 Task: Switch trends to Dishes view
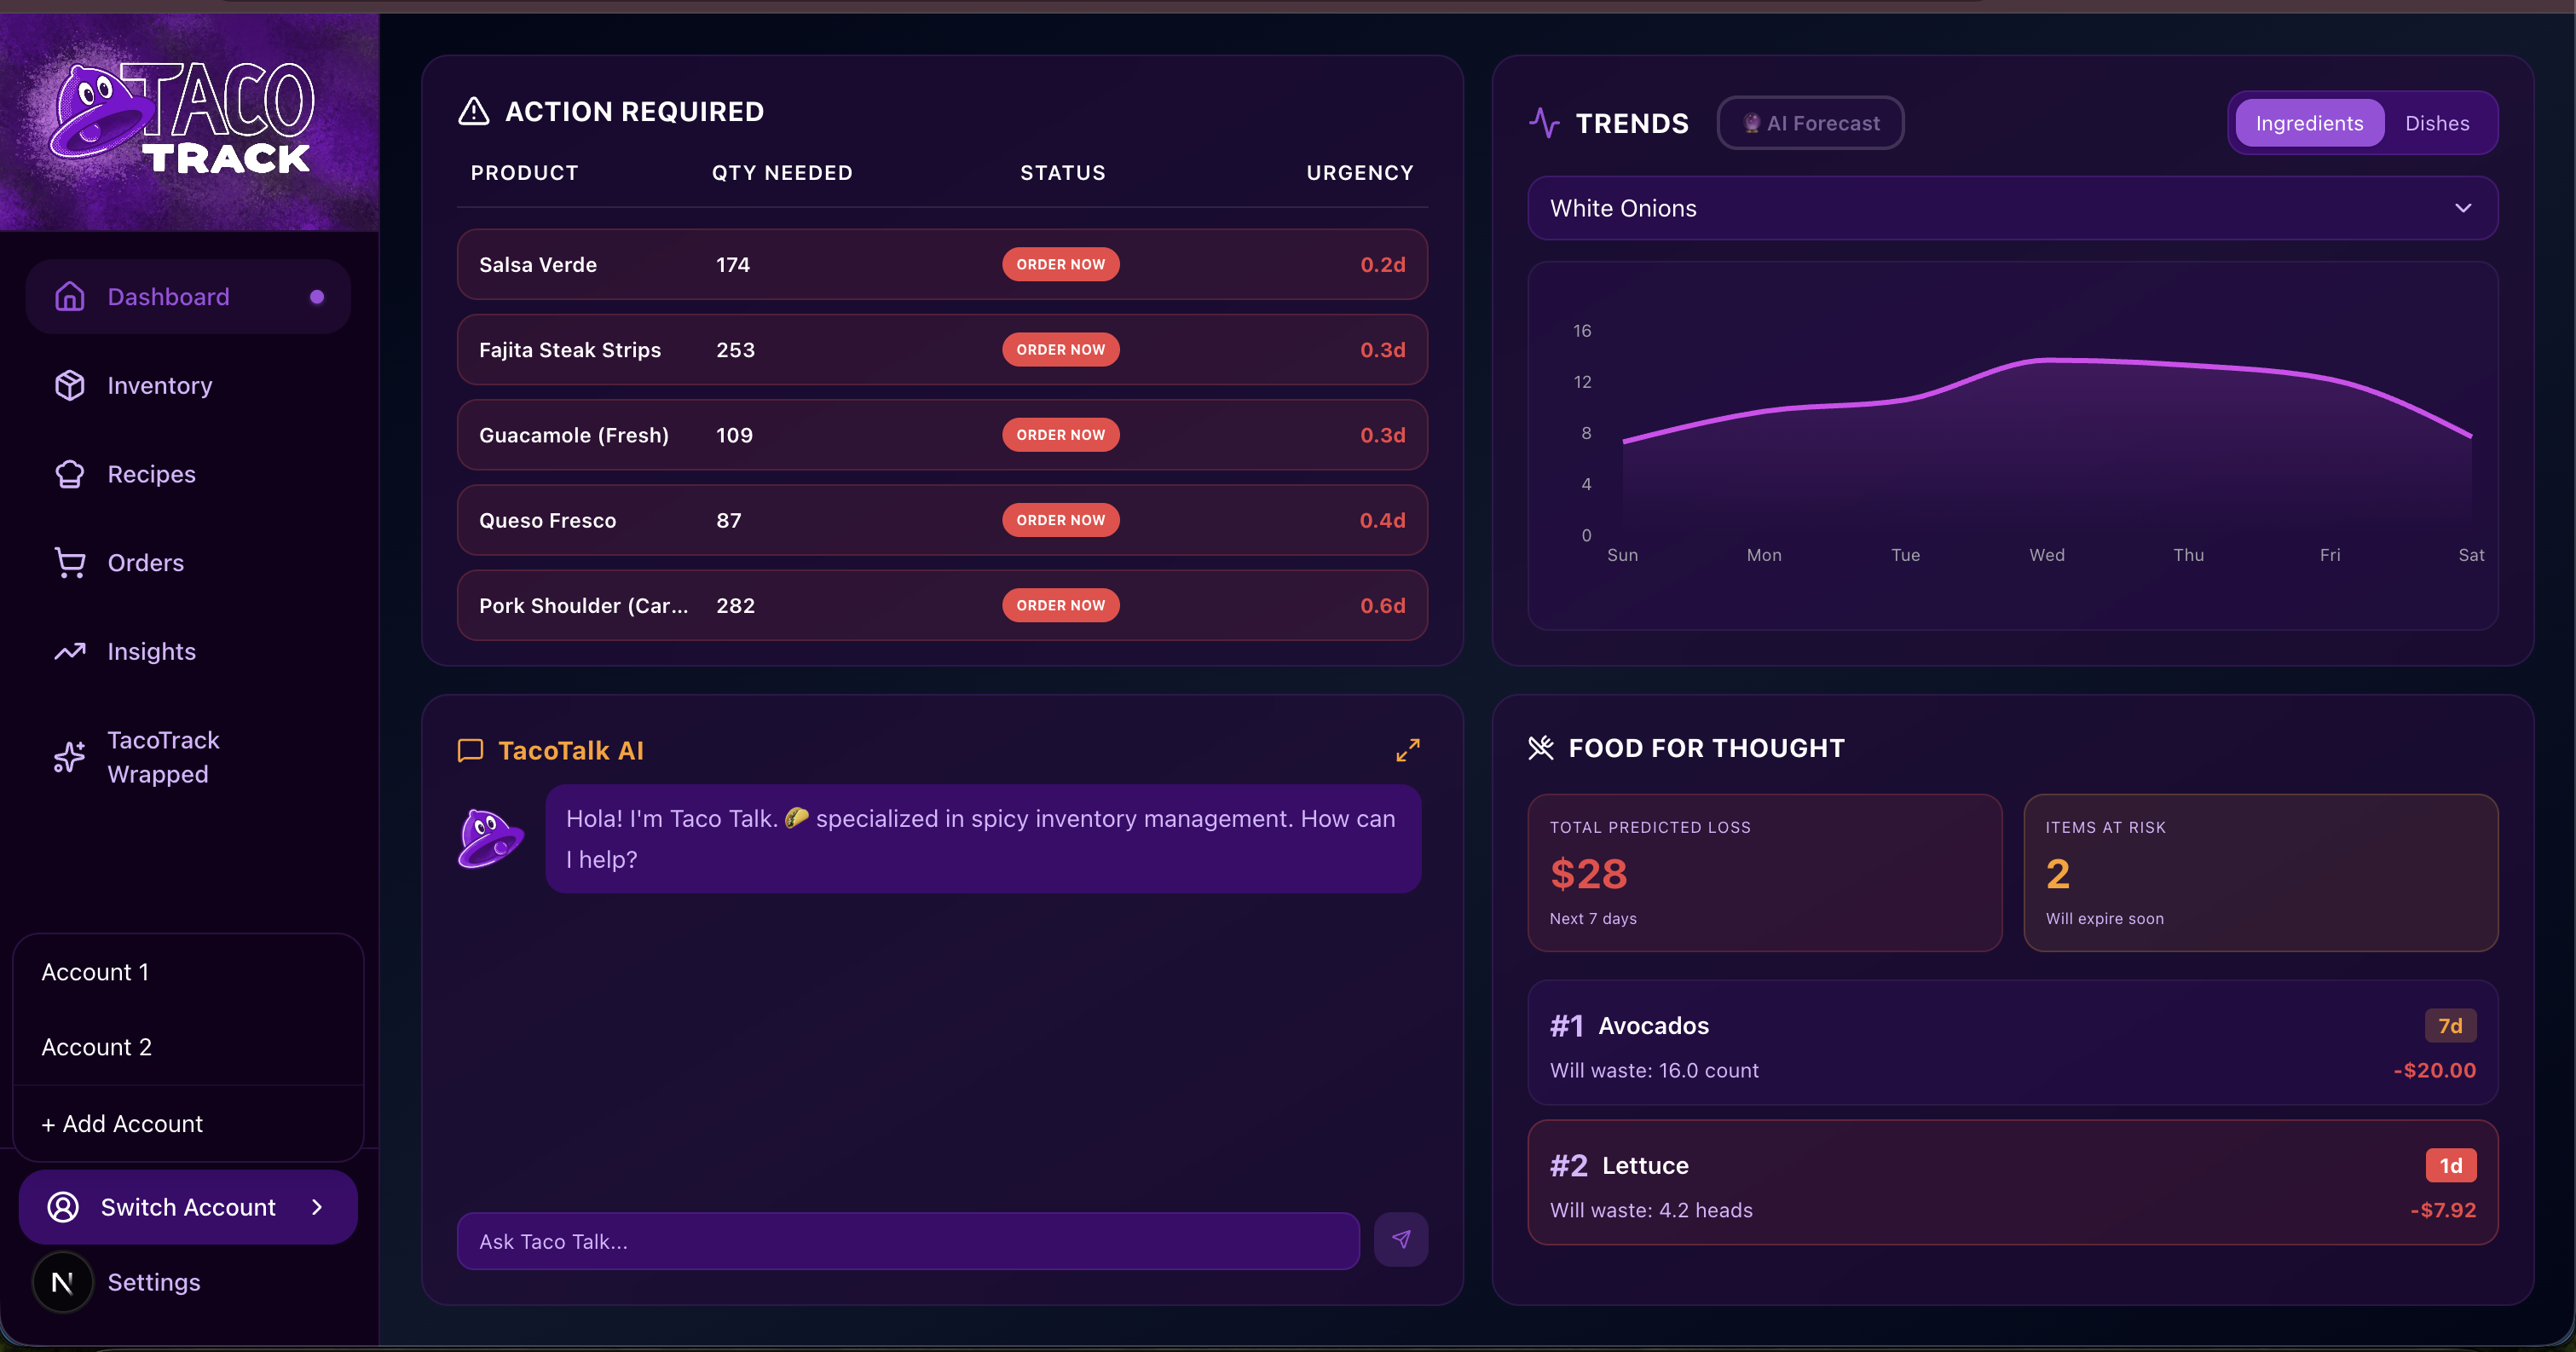pyautogui.click(x=2436, y=123)
